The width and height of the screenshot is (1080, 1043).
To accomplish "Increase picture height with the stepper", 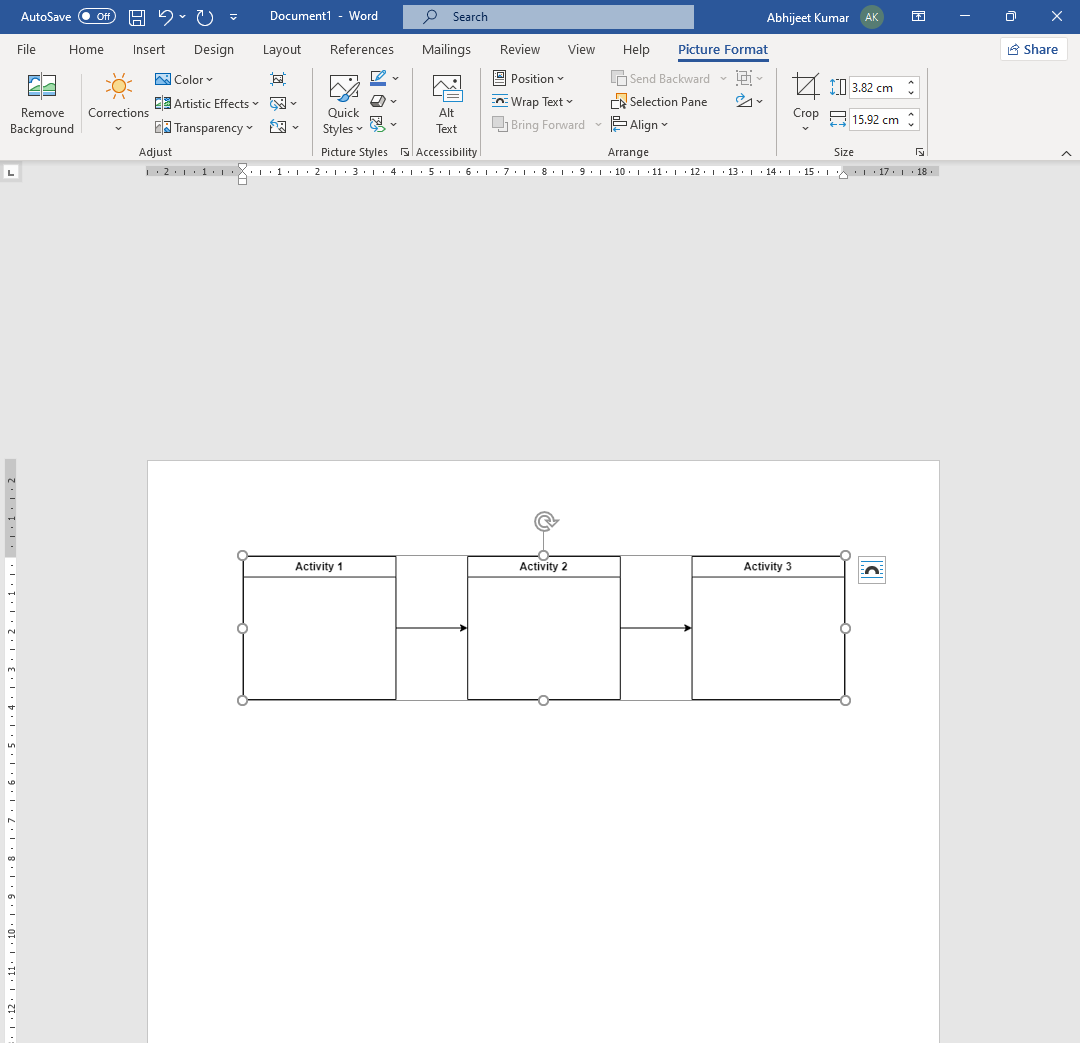I will pyautogui.click(x=910, y=82).
